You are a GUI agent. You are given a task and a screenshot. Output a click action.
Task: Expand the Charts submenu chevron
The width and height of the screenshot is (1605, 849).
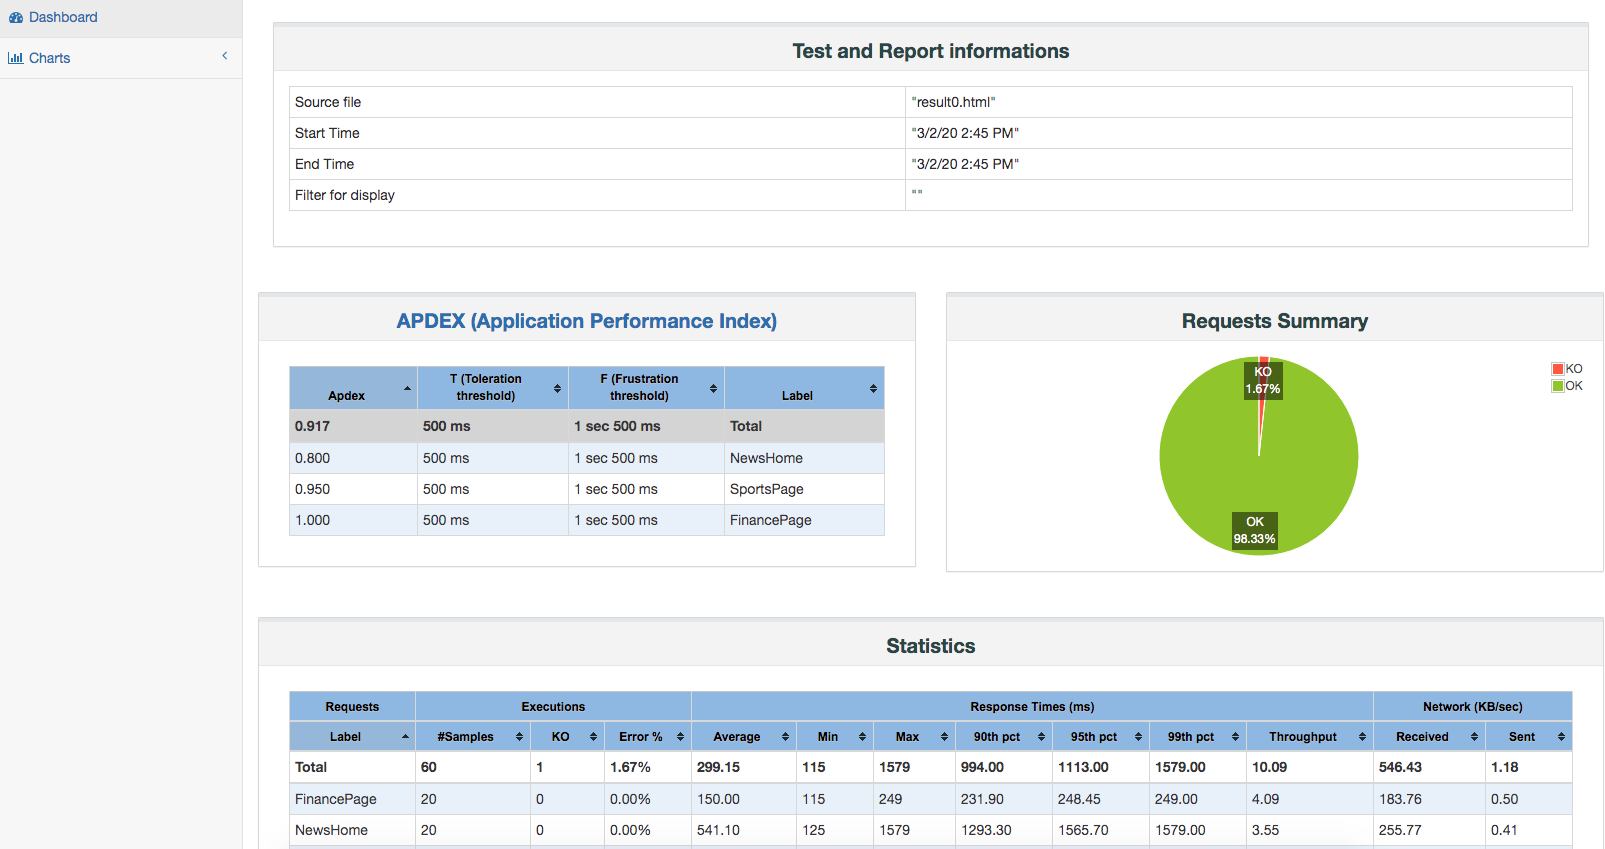pyautogui.click(x=225, y=56)
